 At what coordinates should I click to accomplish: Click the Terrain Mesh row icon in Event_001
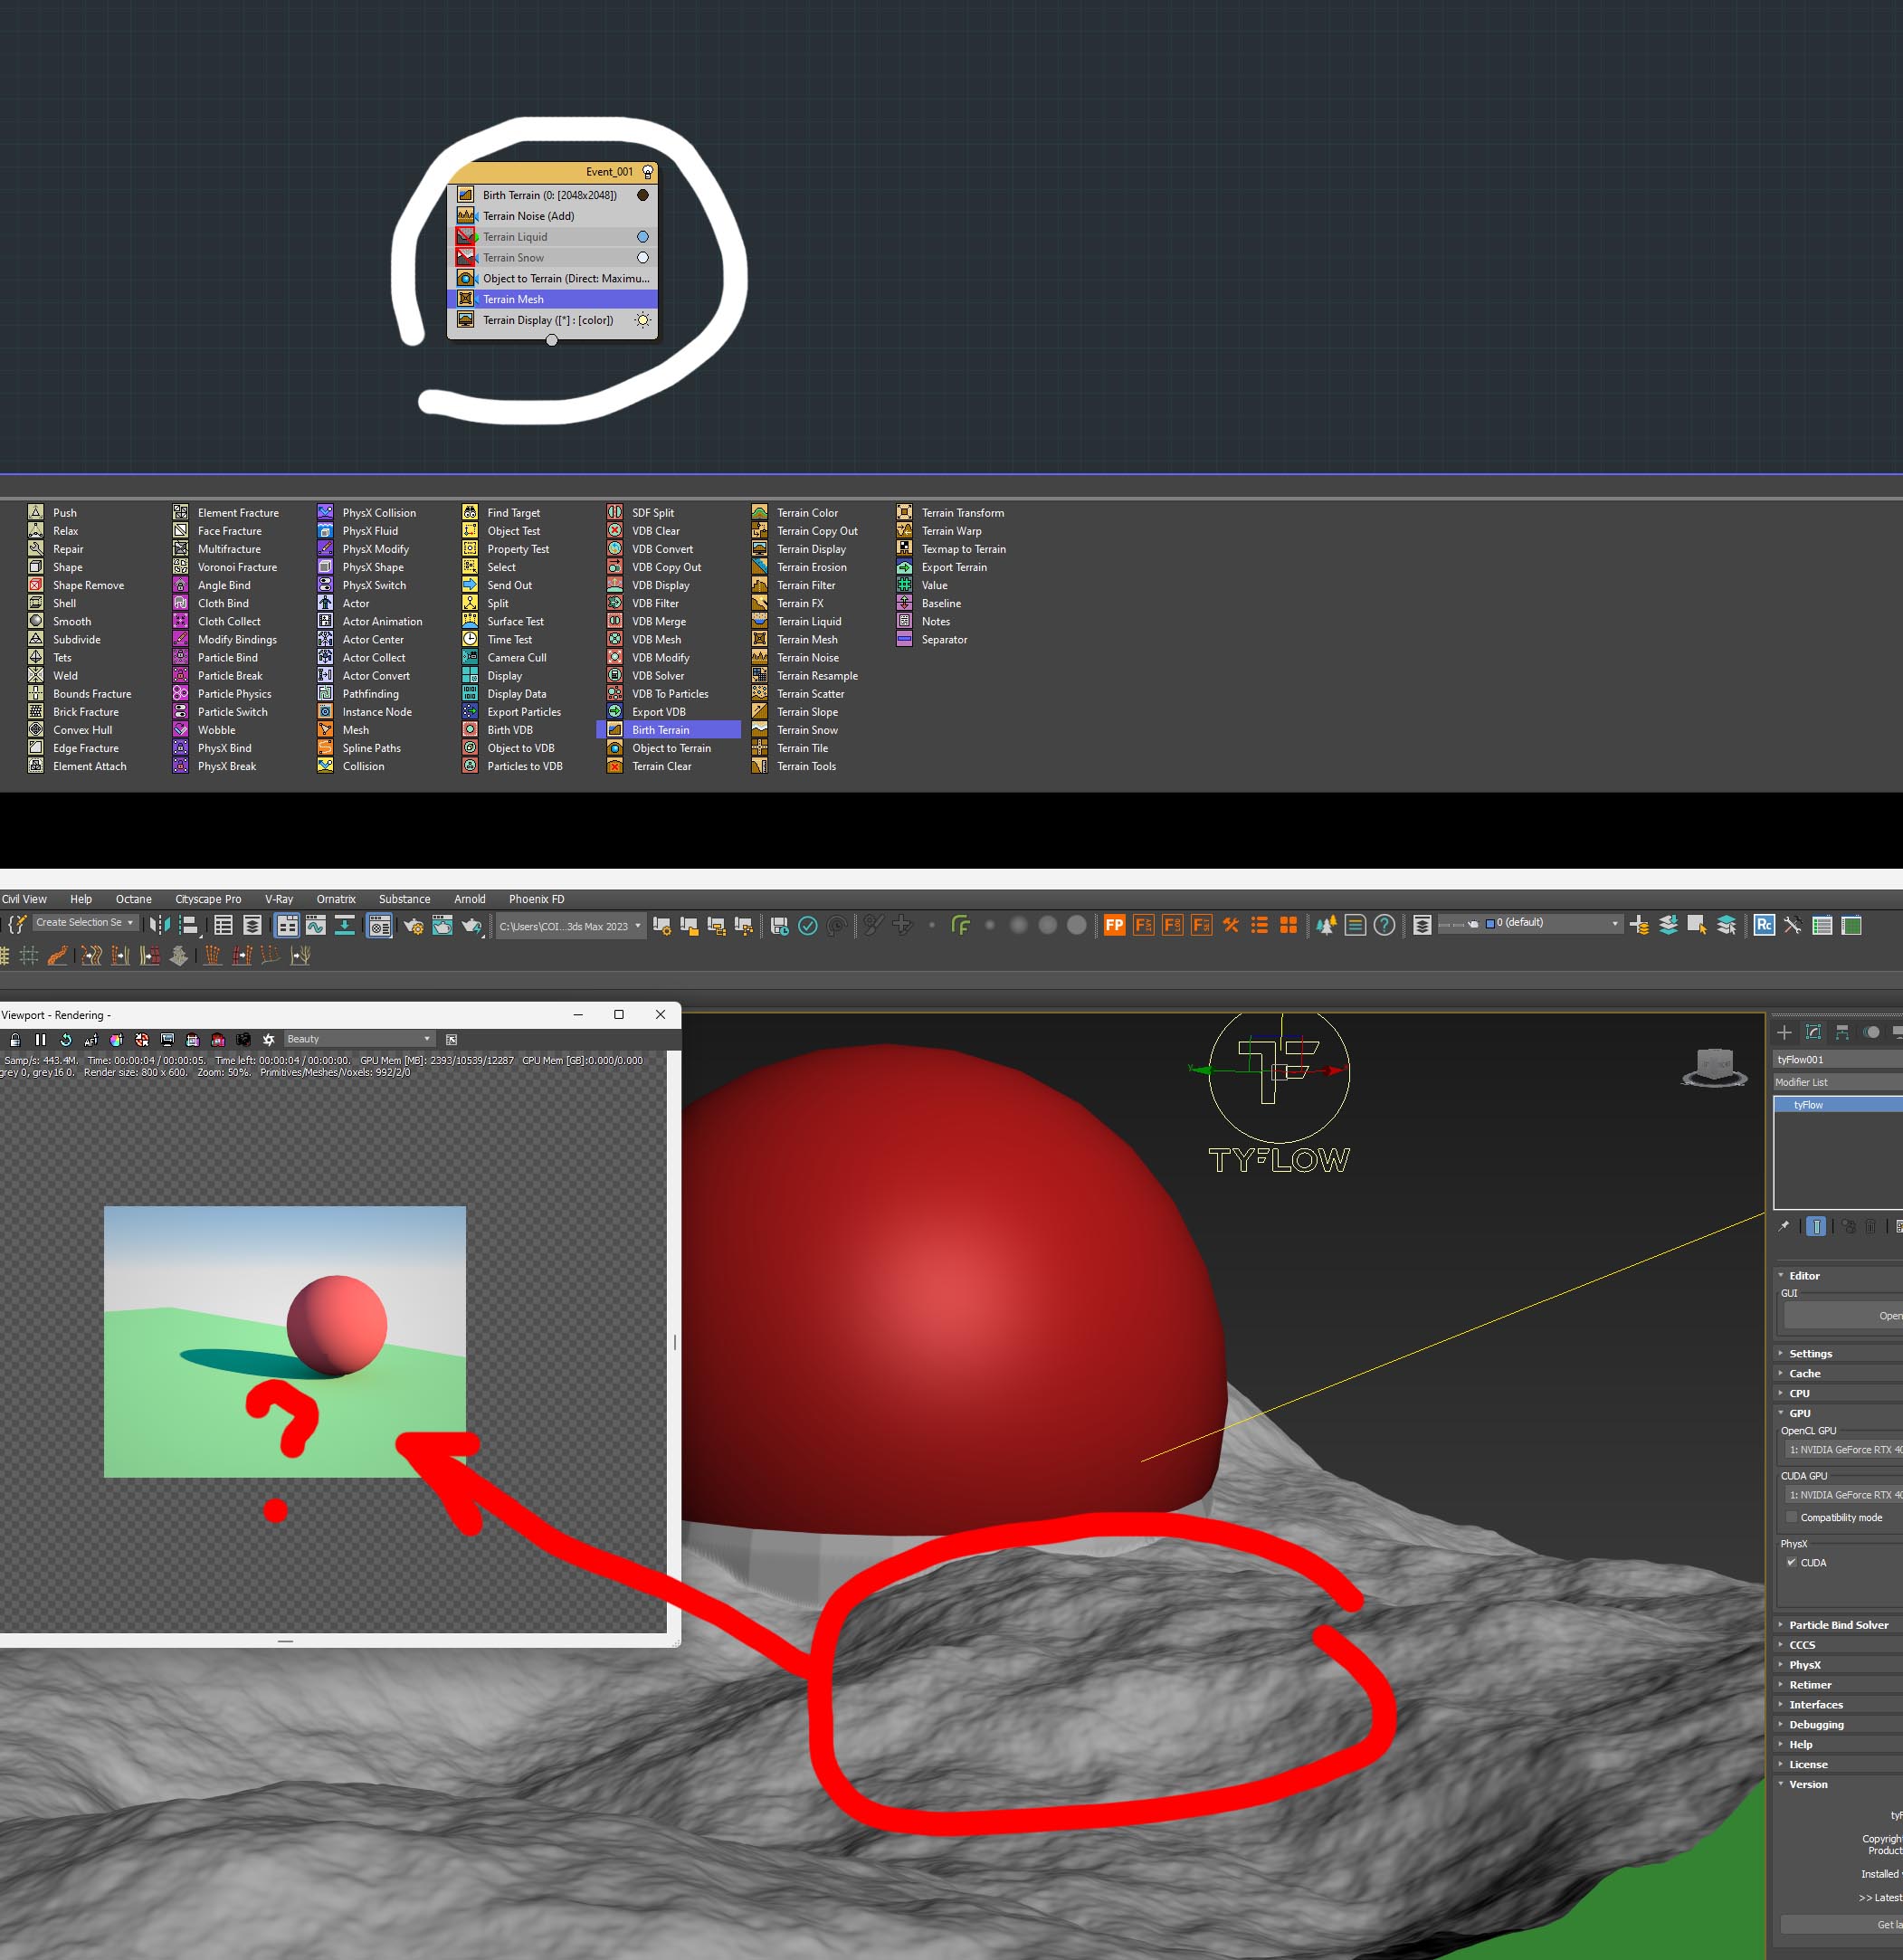465,299
